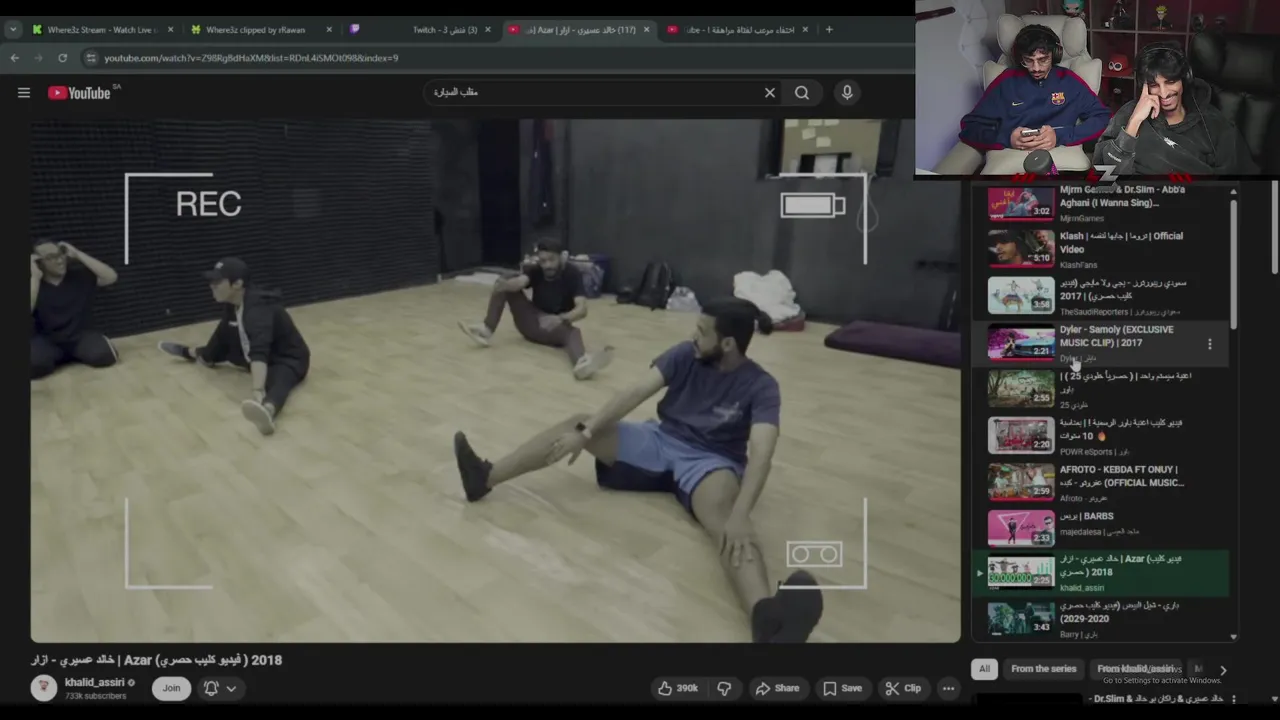
Task: Open Barry 2029-2020 video thumbnail
Action: point(1021,618)
